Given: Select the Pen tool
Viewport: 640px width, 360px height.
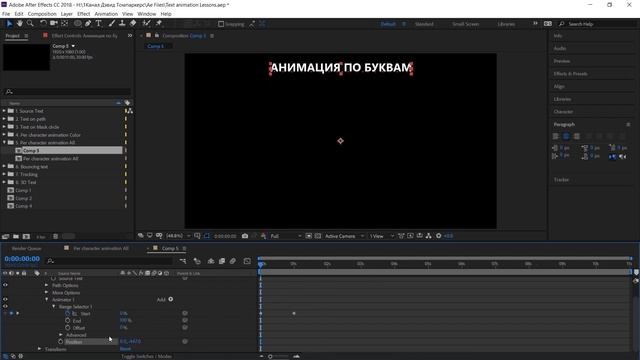Looking at the screenshot, I should coord(88,24).
